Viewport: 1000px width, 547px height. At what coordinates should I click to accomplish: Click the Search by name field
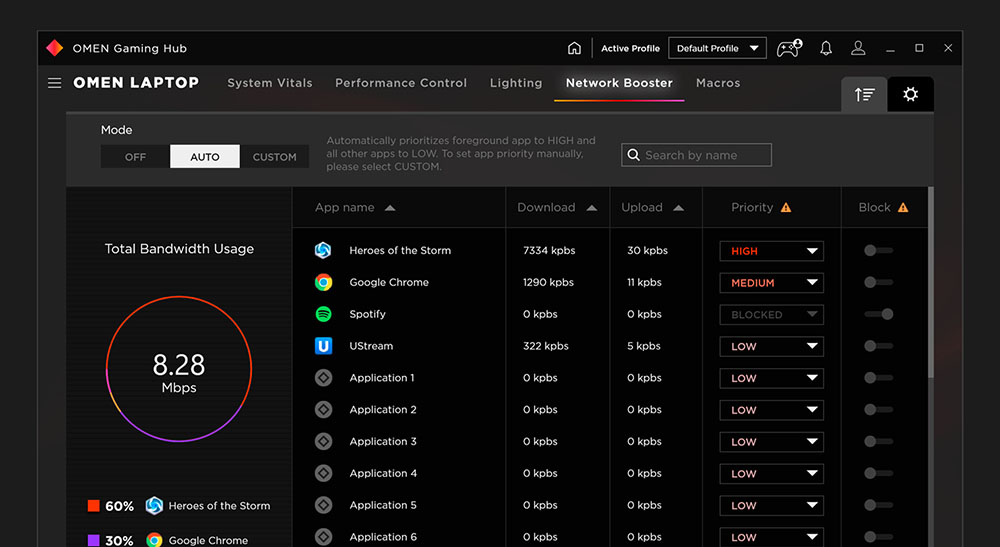click(x=697, y=155)
